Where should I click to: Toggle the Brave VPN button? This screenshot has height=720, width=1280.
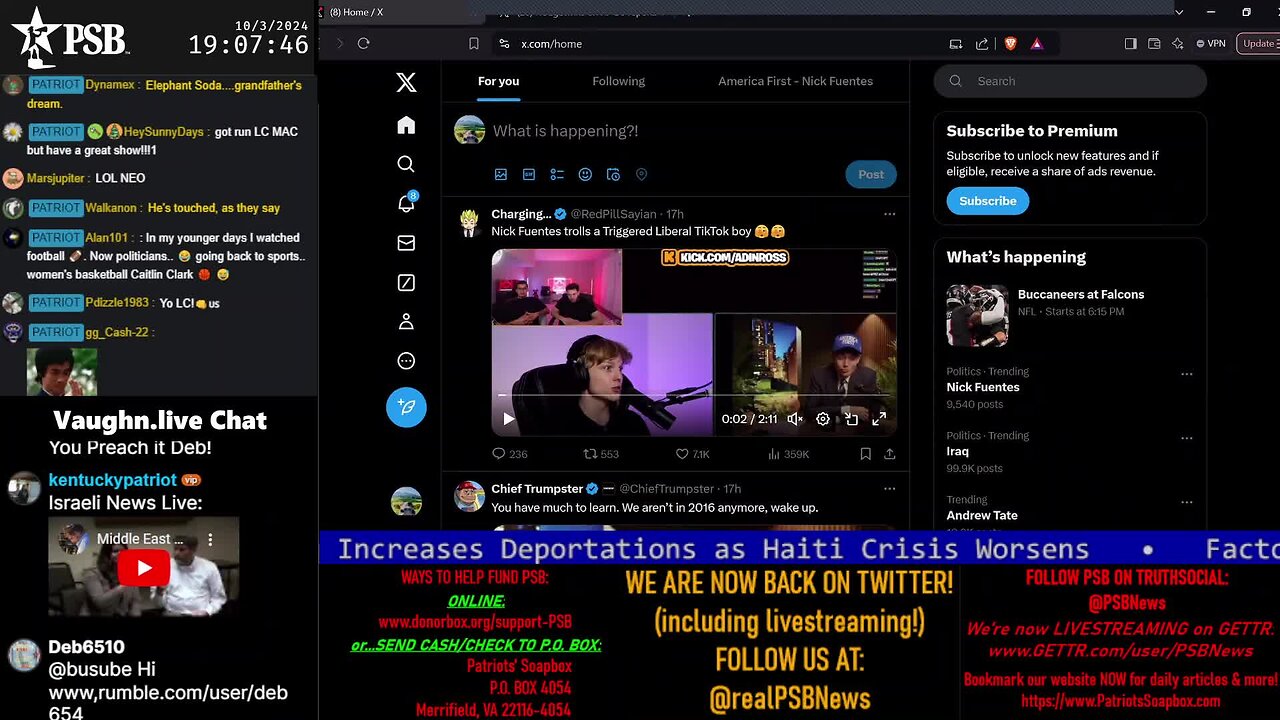coord(1210,44)
